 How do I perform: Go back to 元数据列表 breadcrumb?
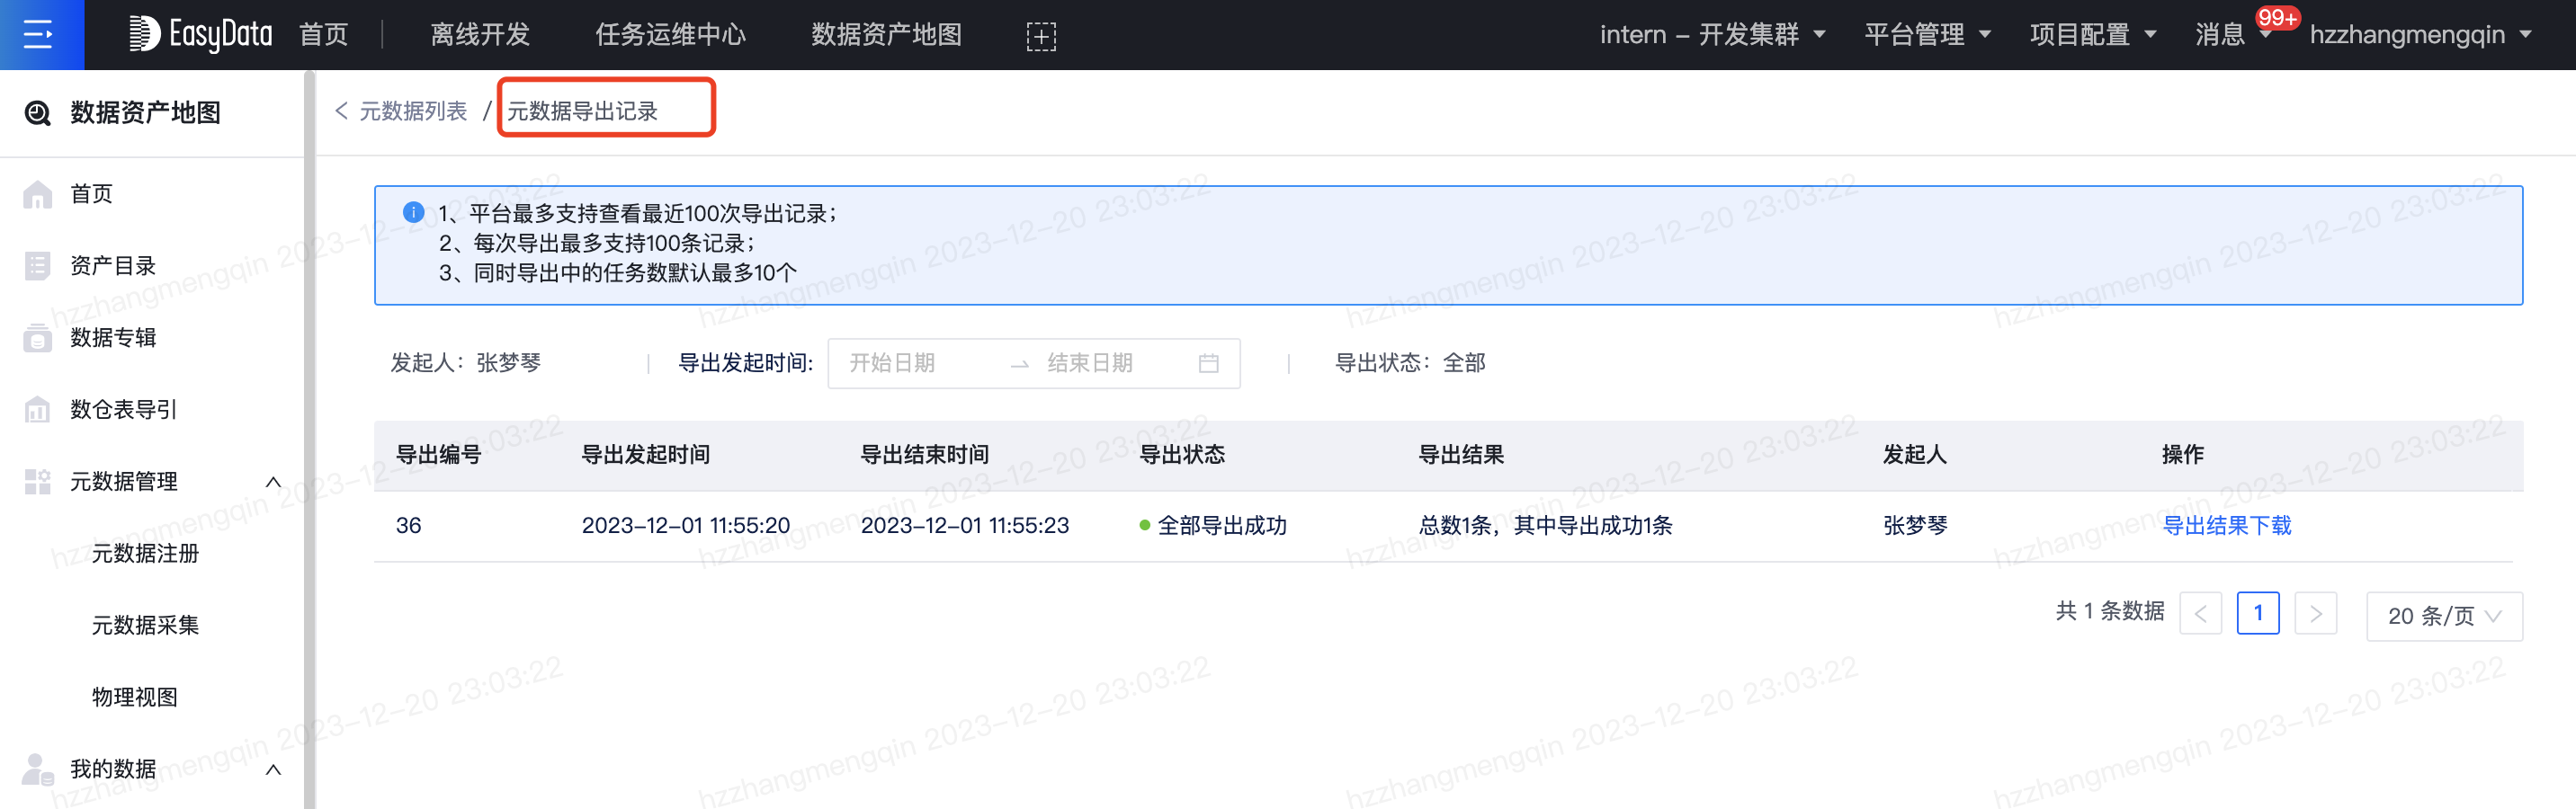(412, 111)
